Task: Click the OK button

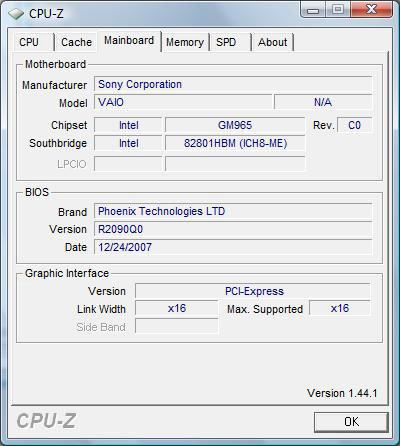Action: [351, 422]
